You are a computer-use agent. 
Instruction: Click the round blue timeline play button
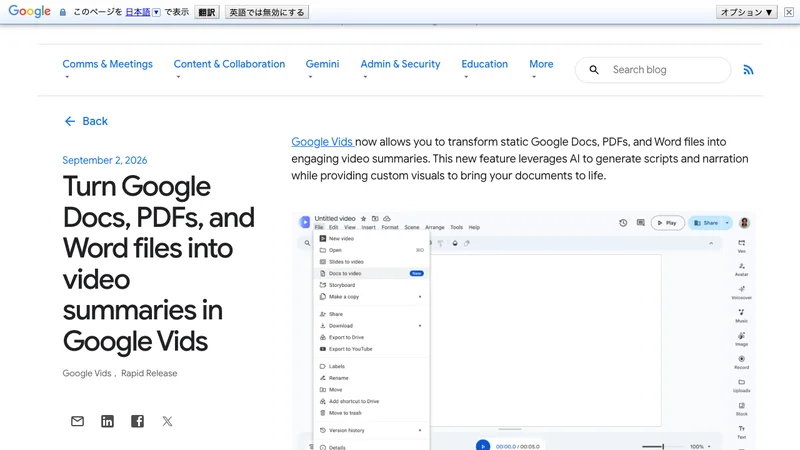tap(483, 445)
